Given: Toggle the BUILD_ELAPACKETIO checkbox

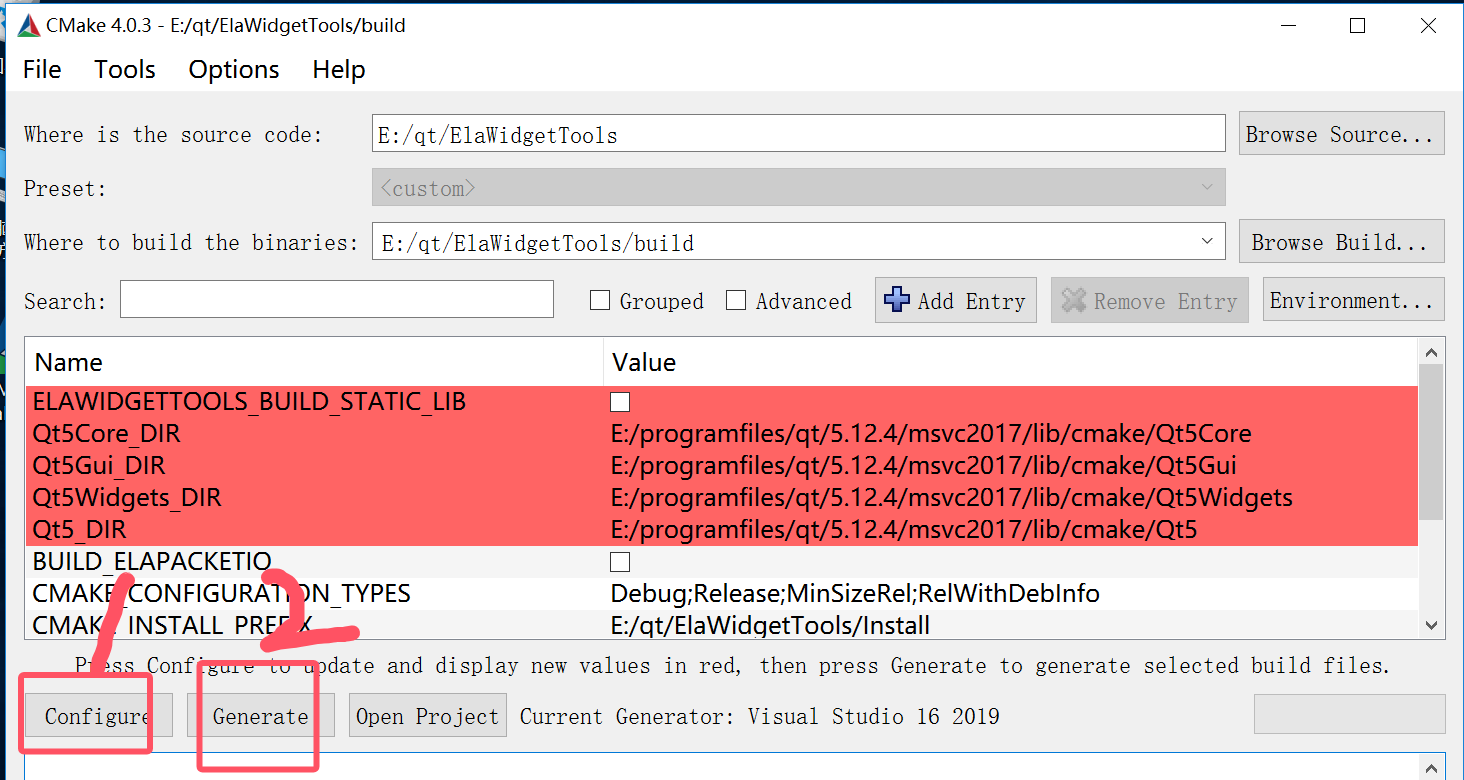Looking at the screenshot, I should (620, 561).
